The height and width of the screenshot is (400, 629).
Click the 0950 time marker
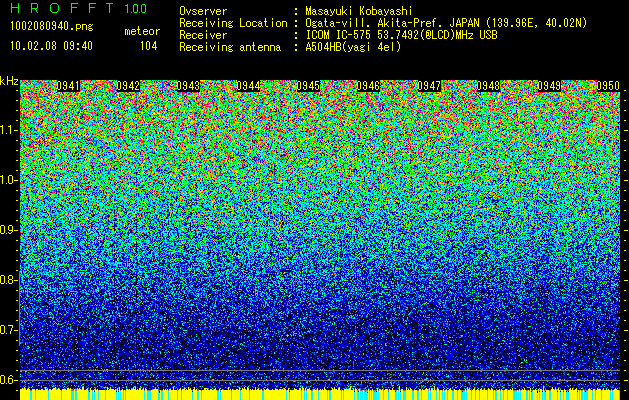[609, 86]
